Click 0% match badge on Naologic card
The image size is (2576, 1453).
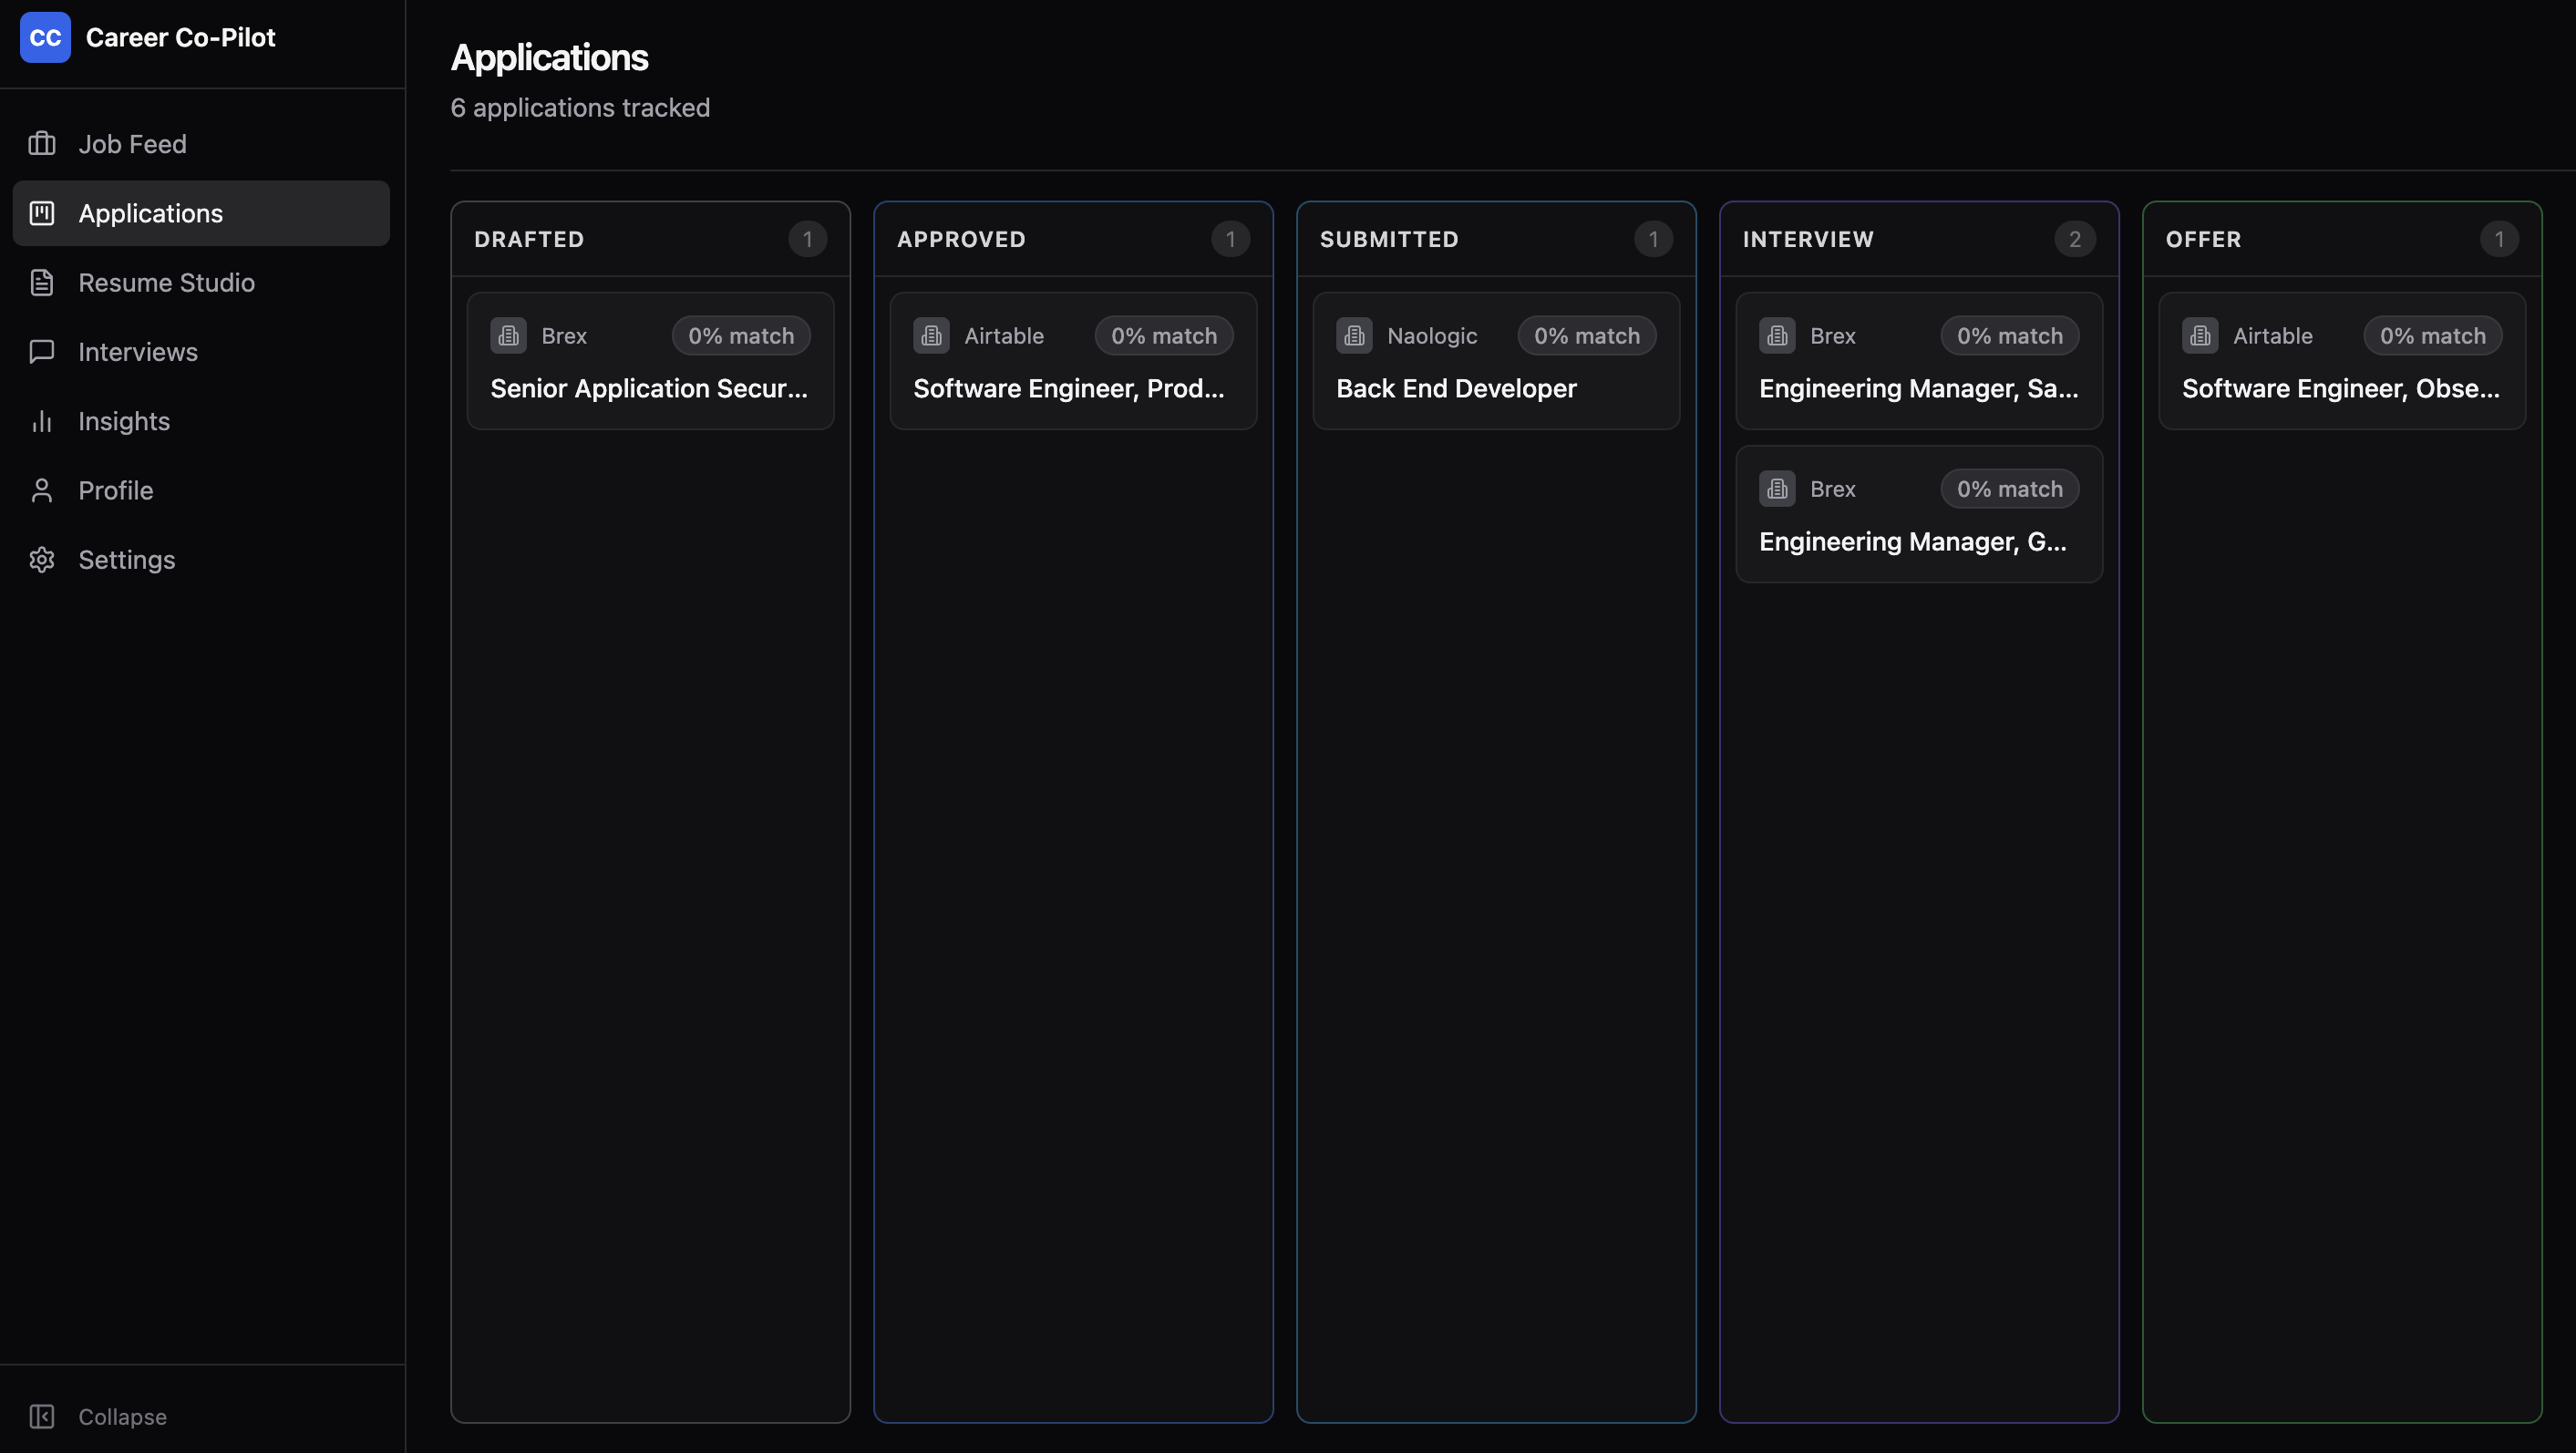coord(1587,336)
